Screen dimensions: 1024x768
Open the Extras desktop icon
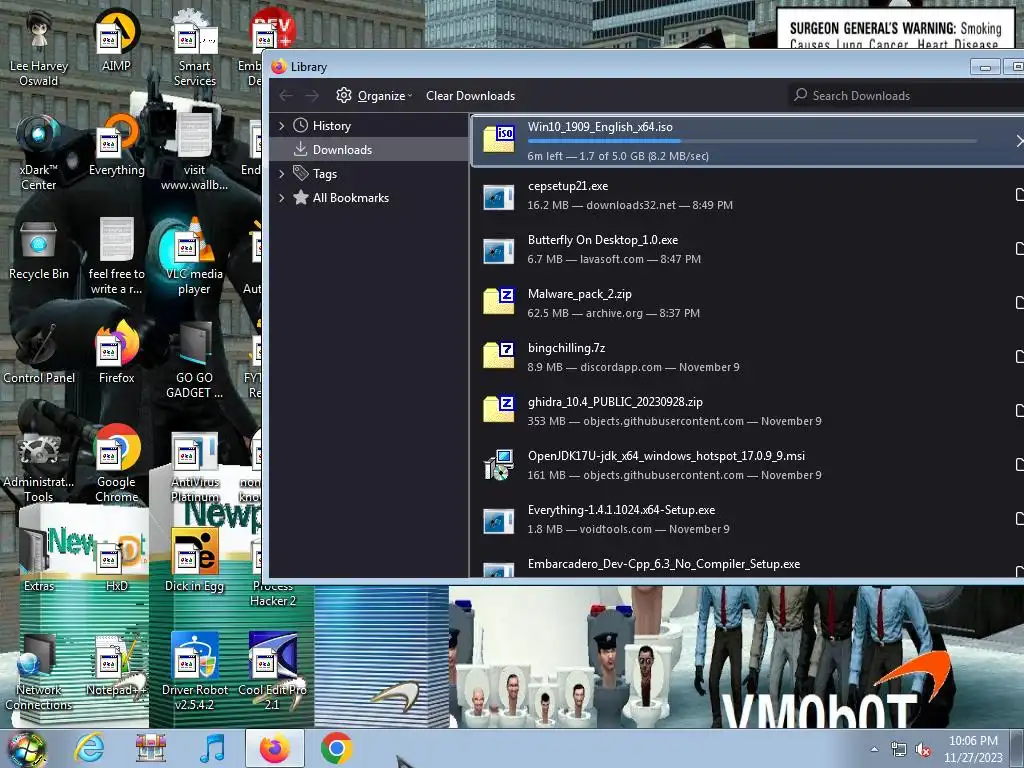click(x=39, y=562)
